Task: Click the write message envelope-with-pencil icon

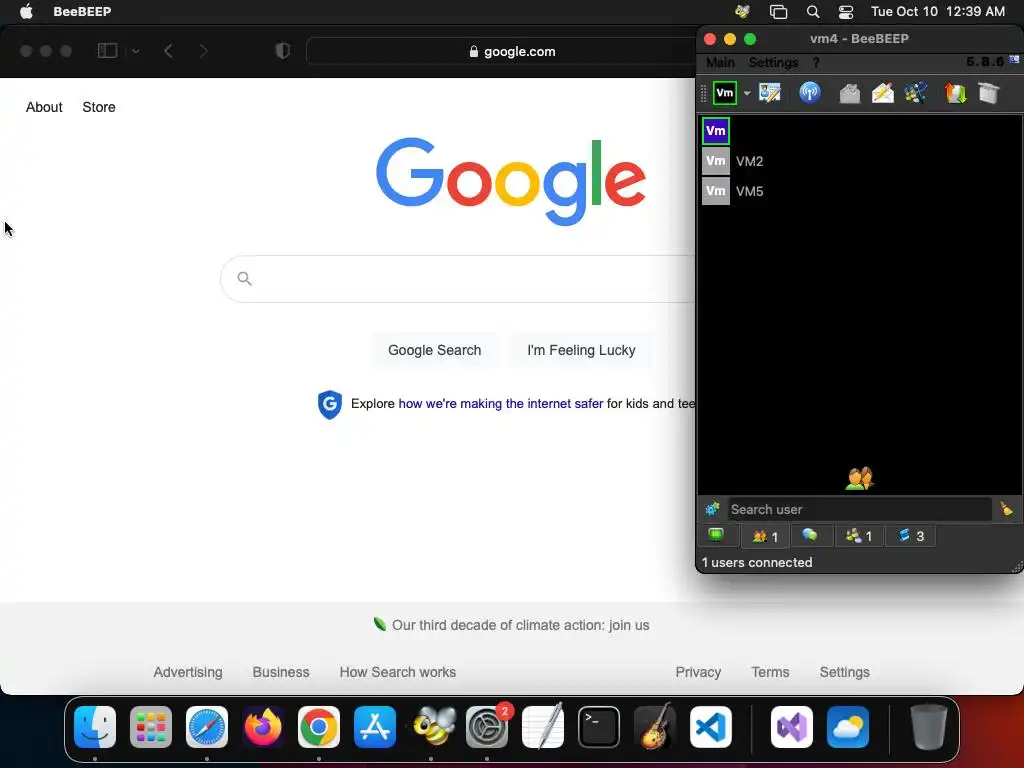Action: (x=882, y=93)
